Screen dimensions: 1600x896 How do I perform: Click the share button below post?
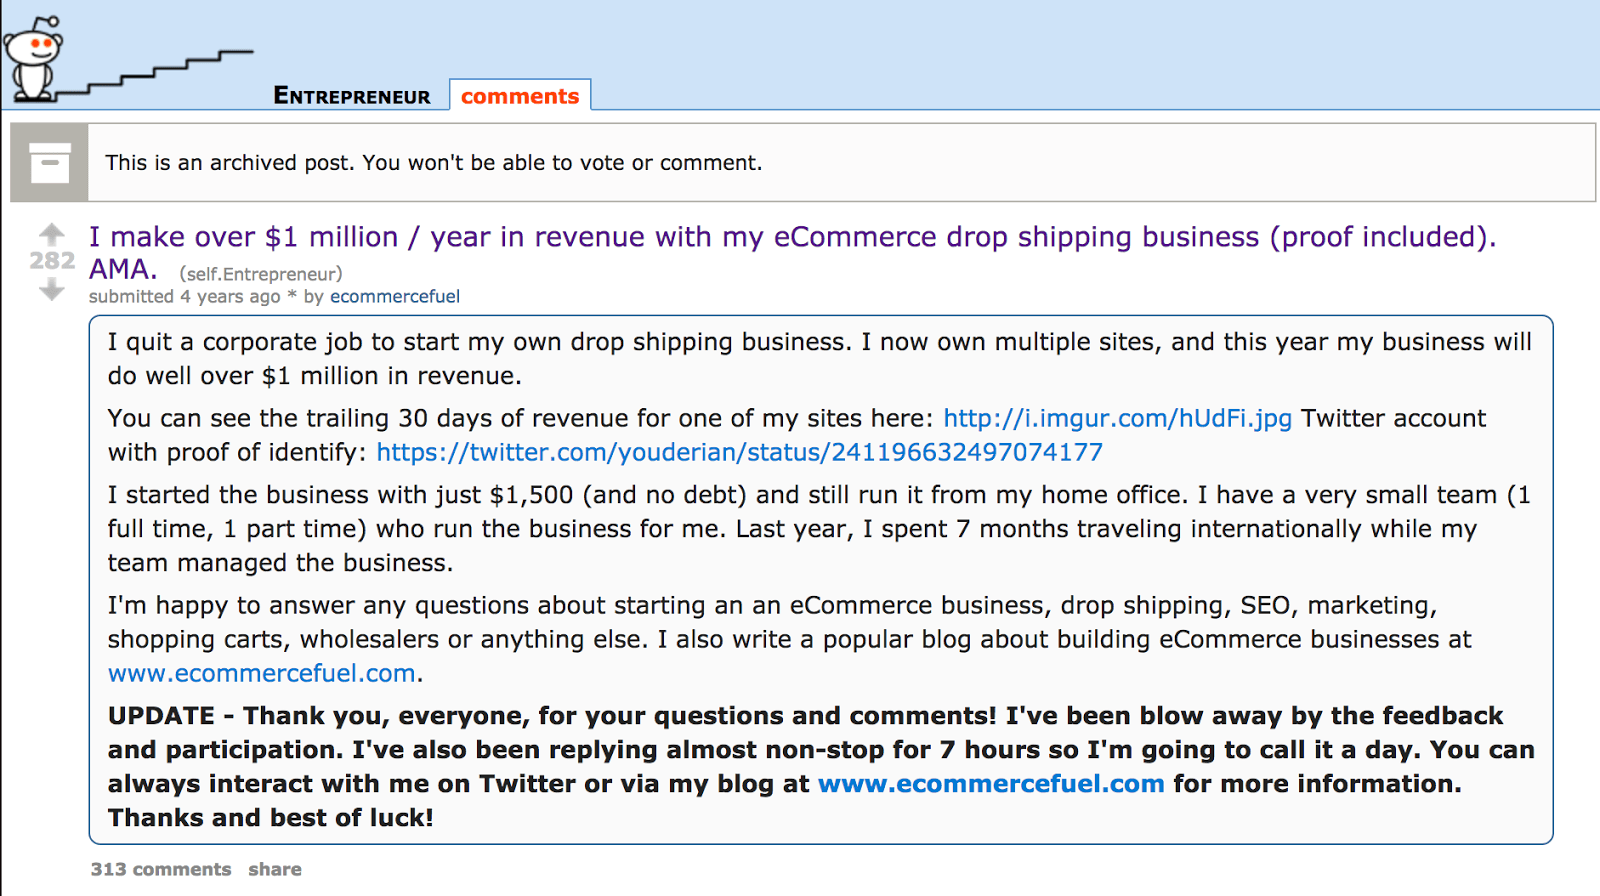tap(275, 869)
